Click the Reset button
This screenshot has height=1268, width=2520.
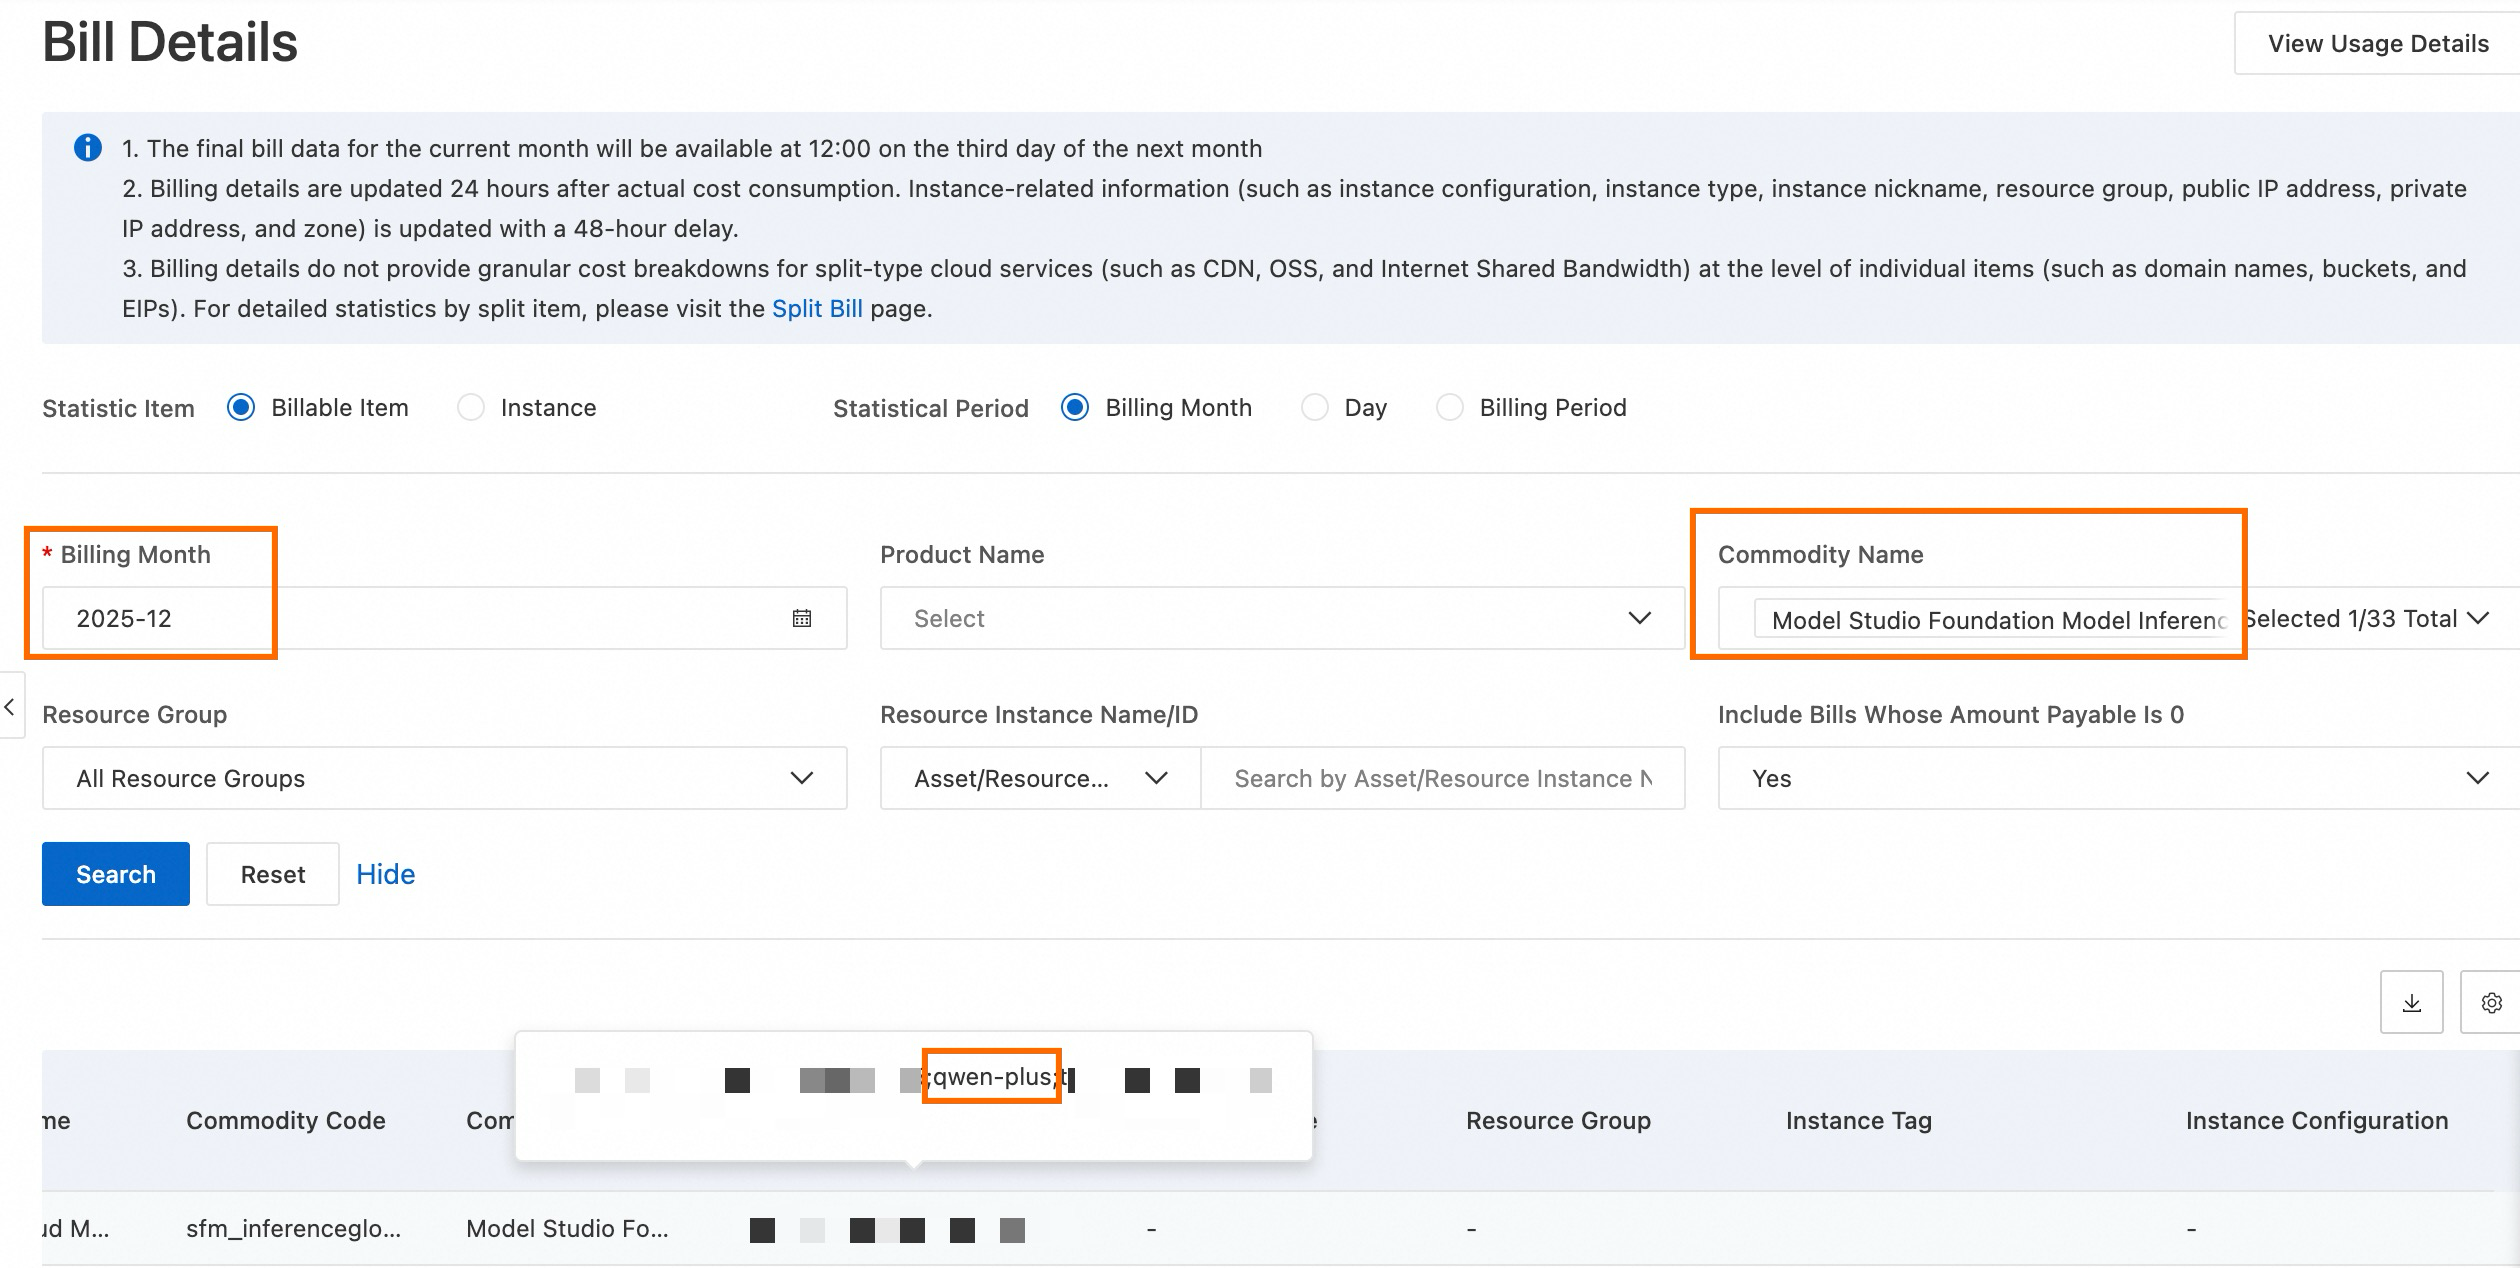(x=272, y=874)
